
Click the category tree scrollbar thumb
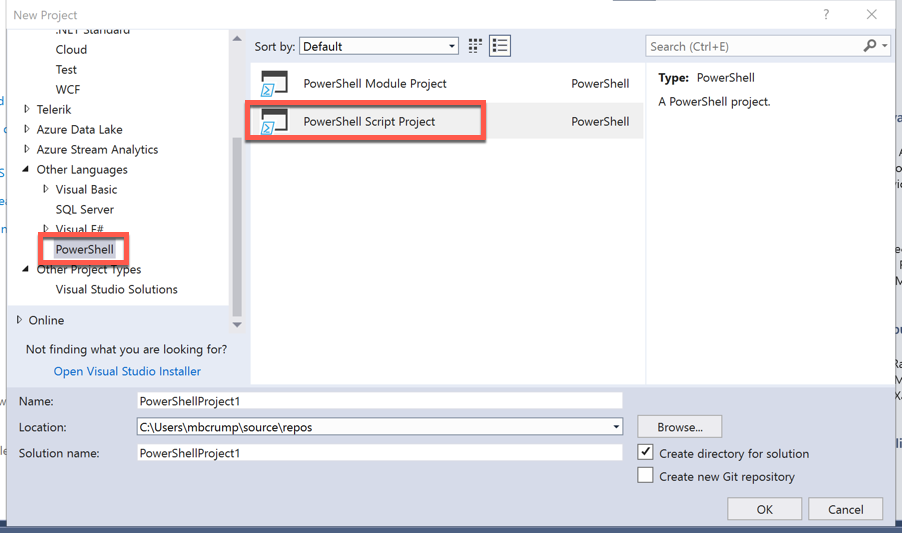pyautogui.click(x=237, y=227)
